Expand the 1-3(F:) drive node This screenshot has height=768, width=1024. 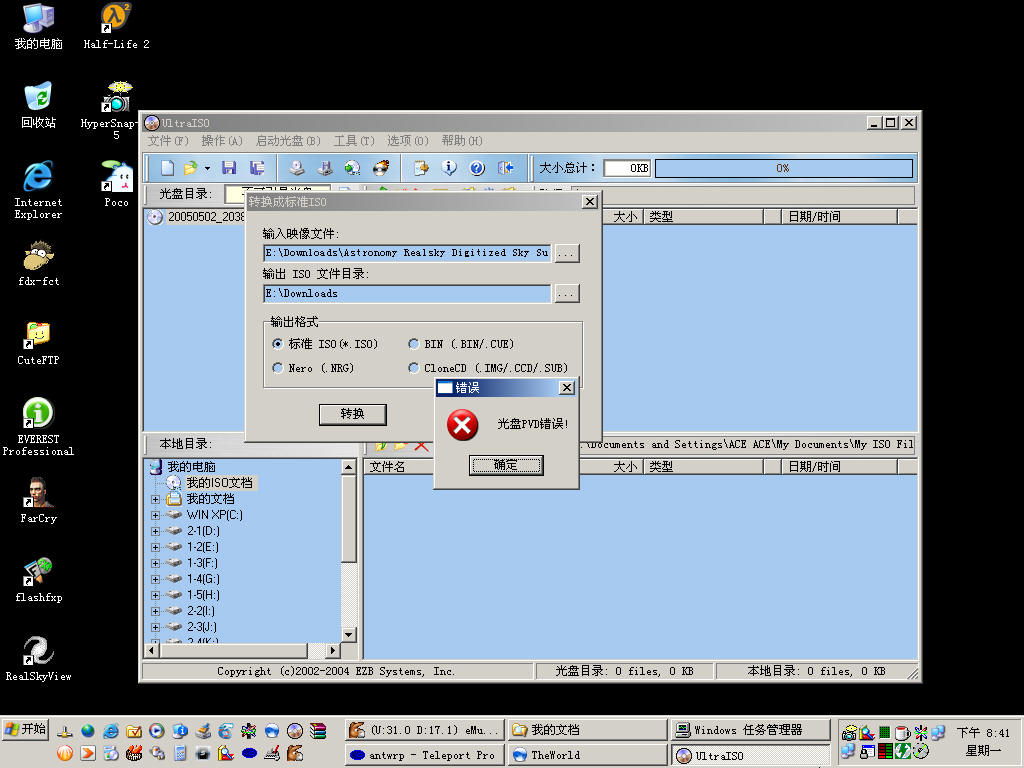155,563
